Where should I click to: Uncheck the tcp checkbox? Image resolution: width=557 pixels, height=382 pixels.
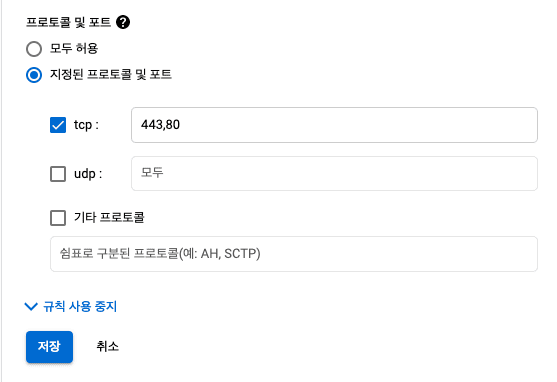click(x=58, y=125)
